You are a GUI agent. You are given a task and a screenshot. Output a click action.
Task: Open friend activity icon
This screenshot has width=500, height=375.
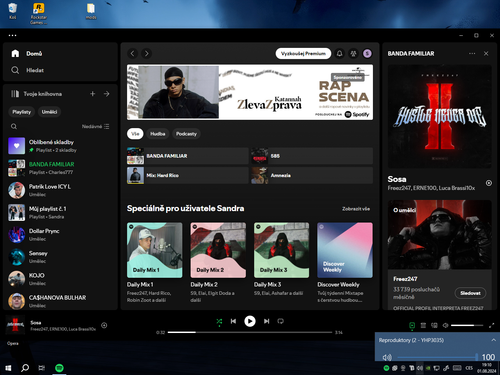[x=353, y=53]
